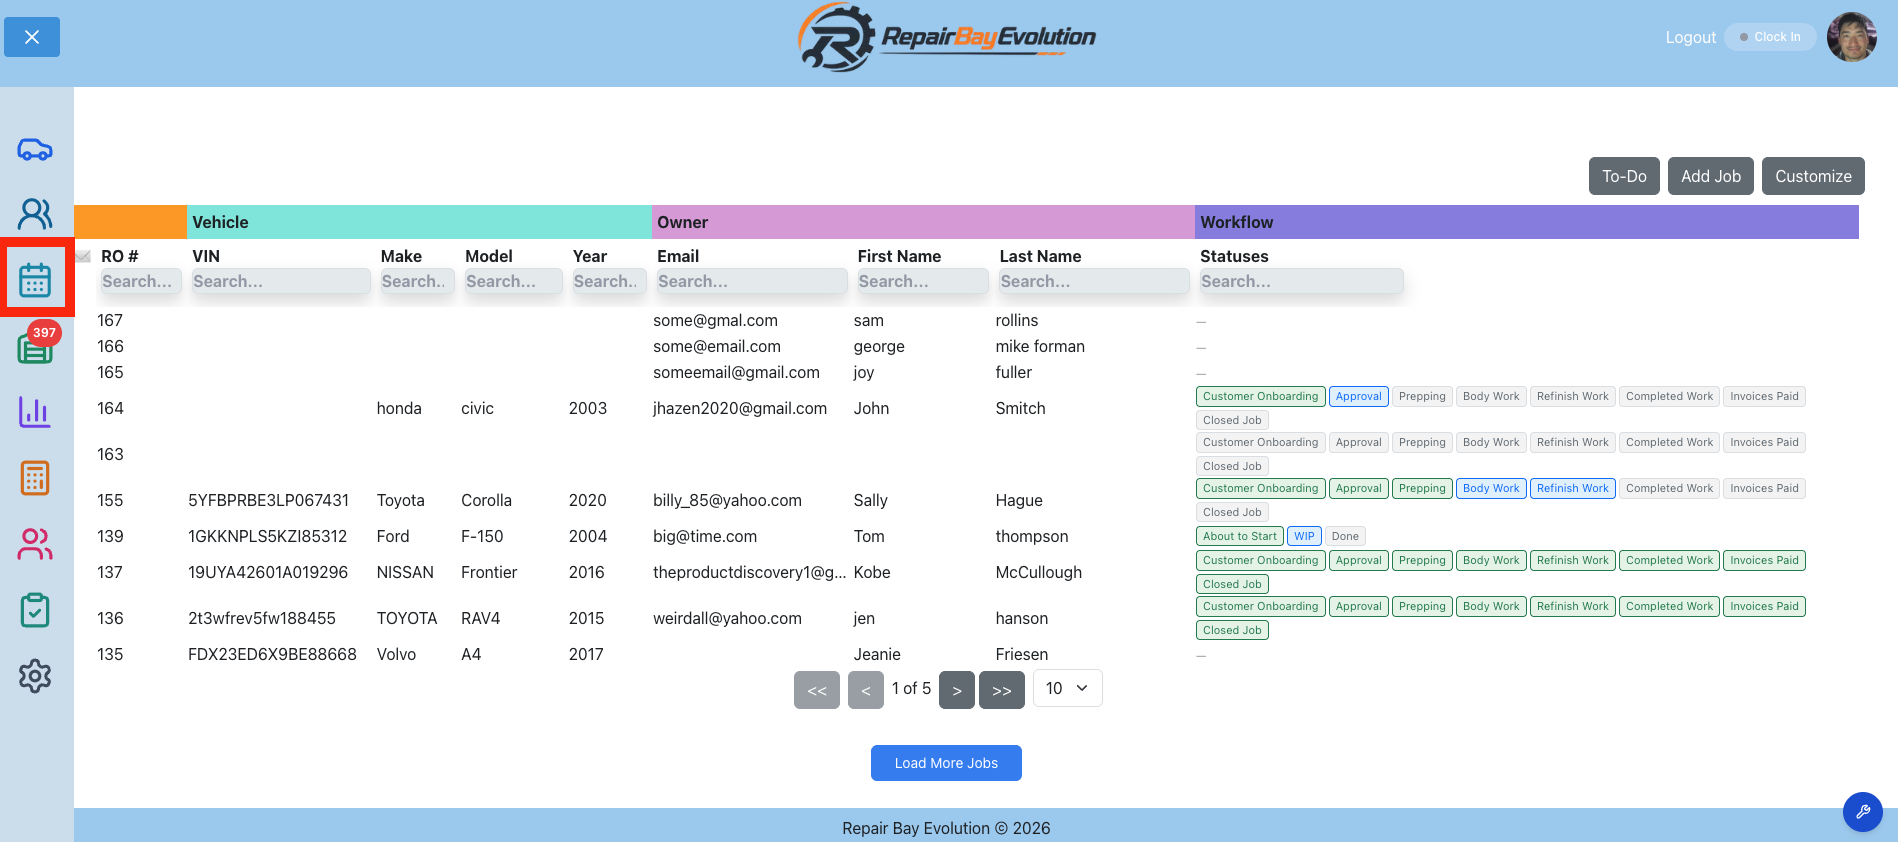Open the vehicles car icon in sidebar
This screenshot has width=1898, height=842.
click(35, 149)
